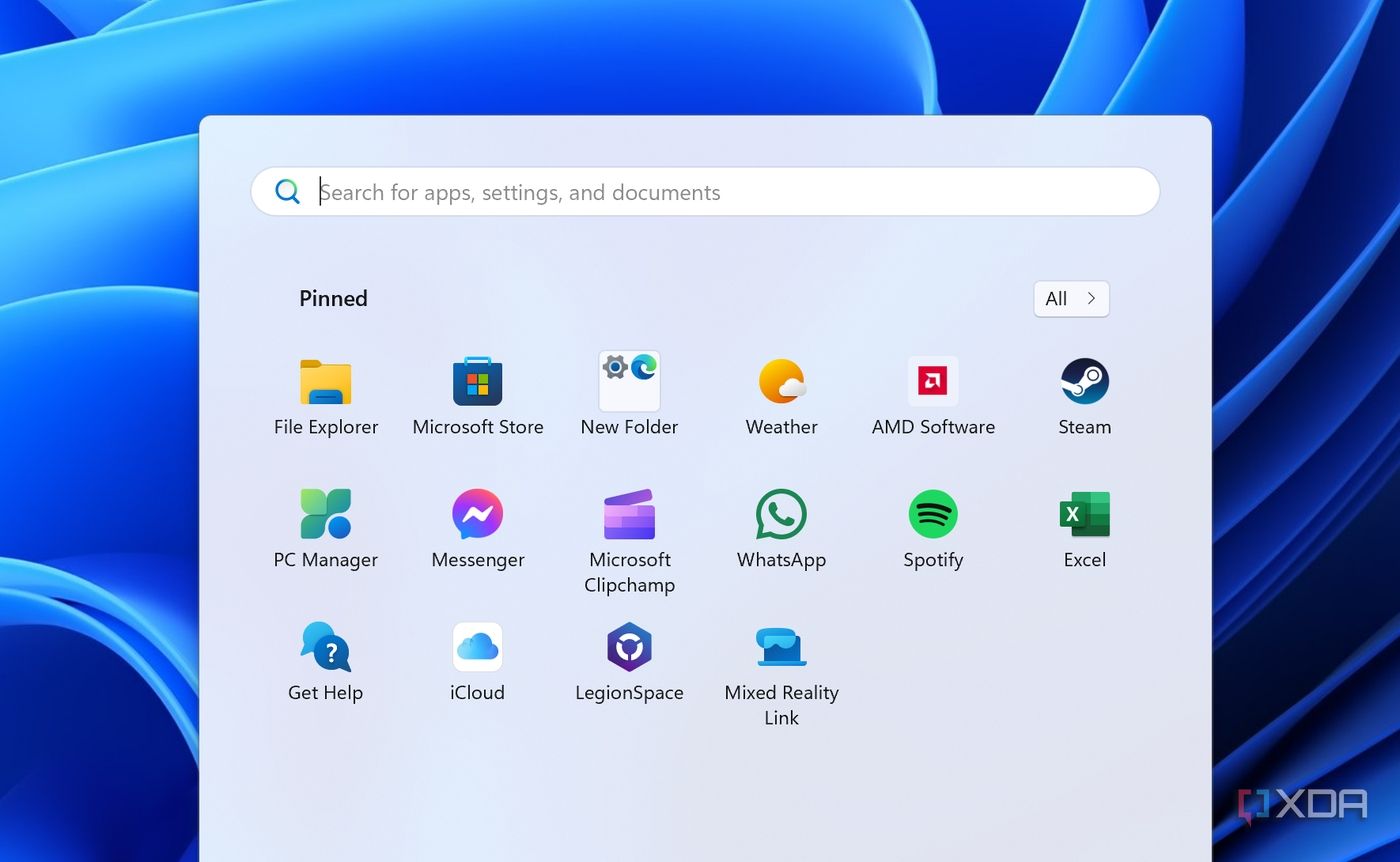Click the Pinned section header

(x=333, y=298)
